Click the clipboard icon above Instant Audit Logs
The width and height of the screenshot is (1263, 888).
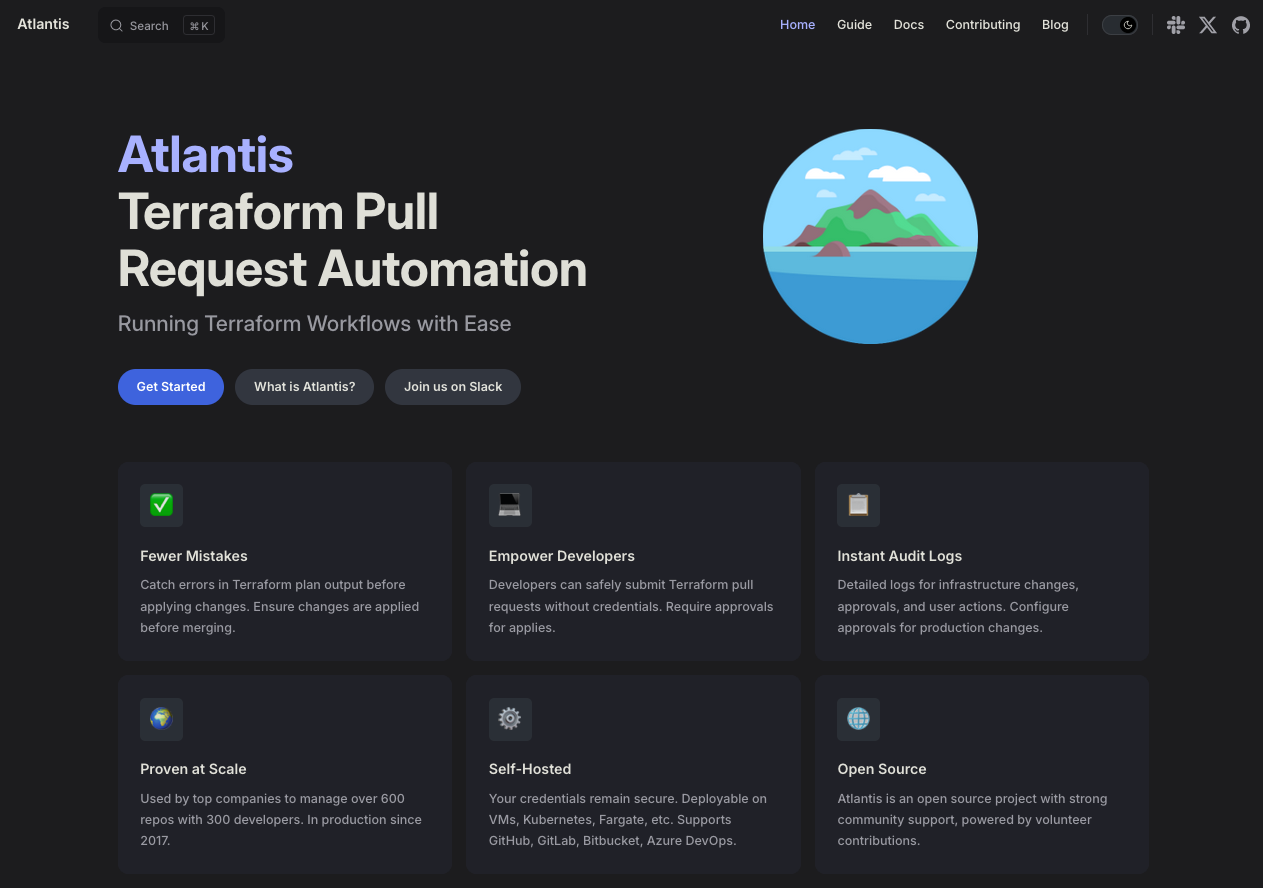pyautogui.click(x=858, y=505)
